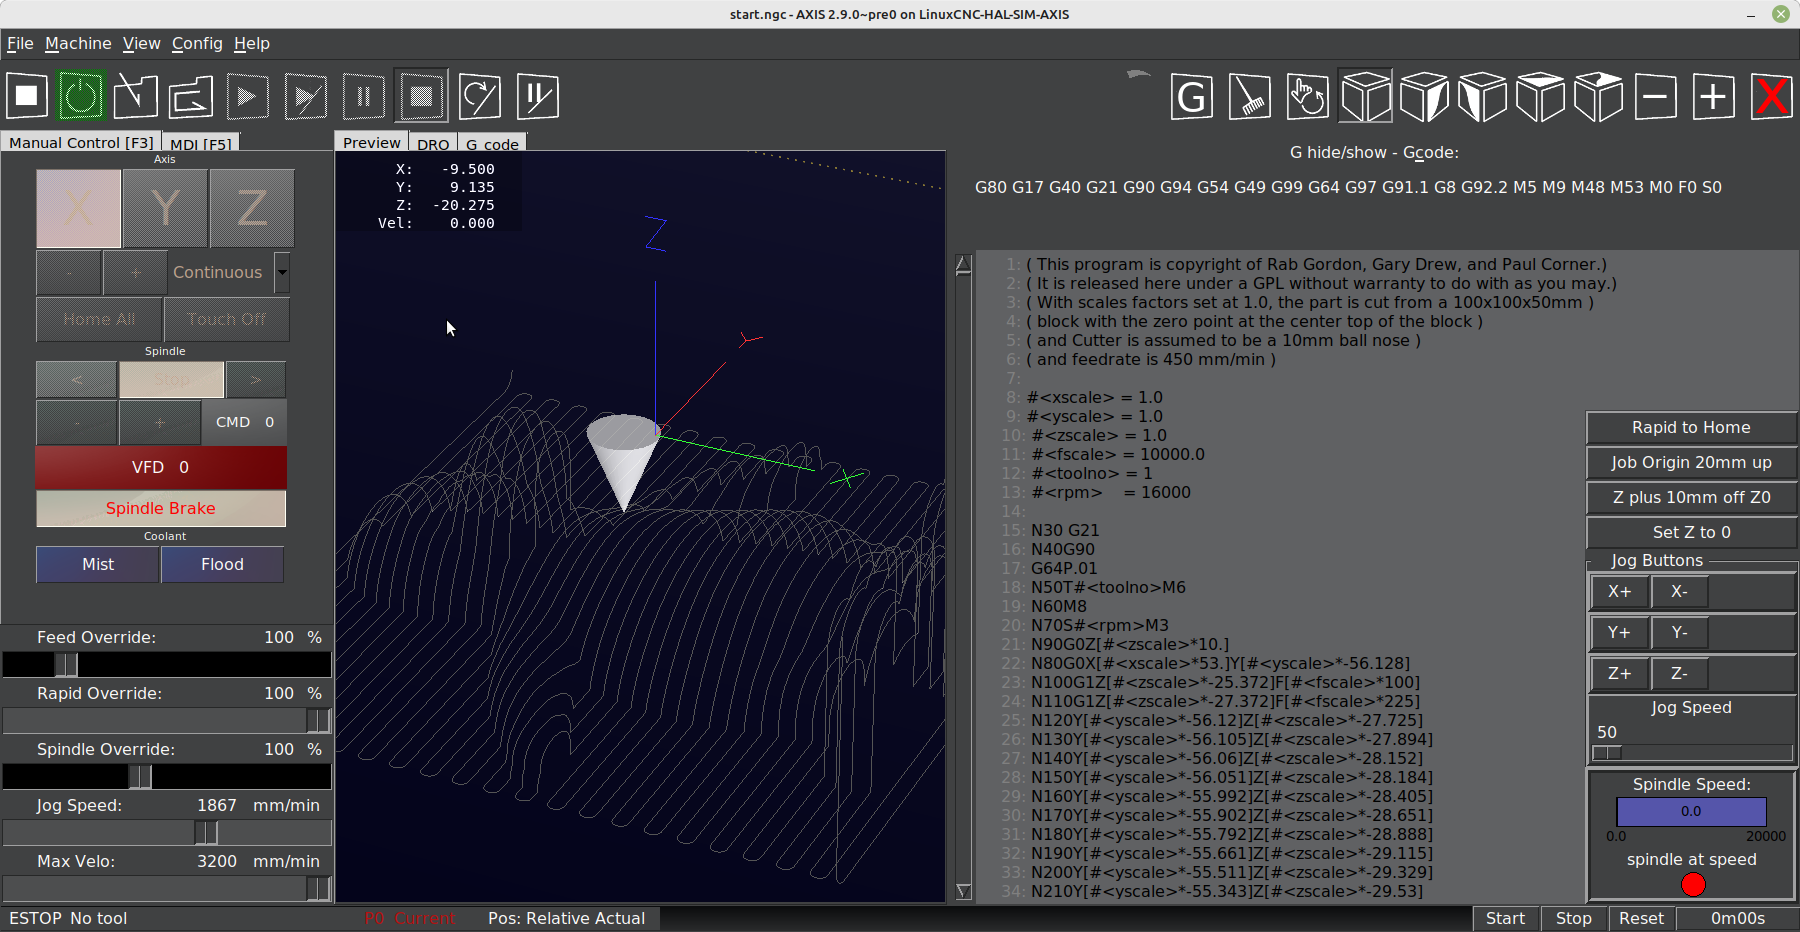Open the Config menu

click(197, 43)
